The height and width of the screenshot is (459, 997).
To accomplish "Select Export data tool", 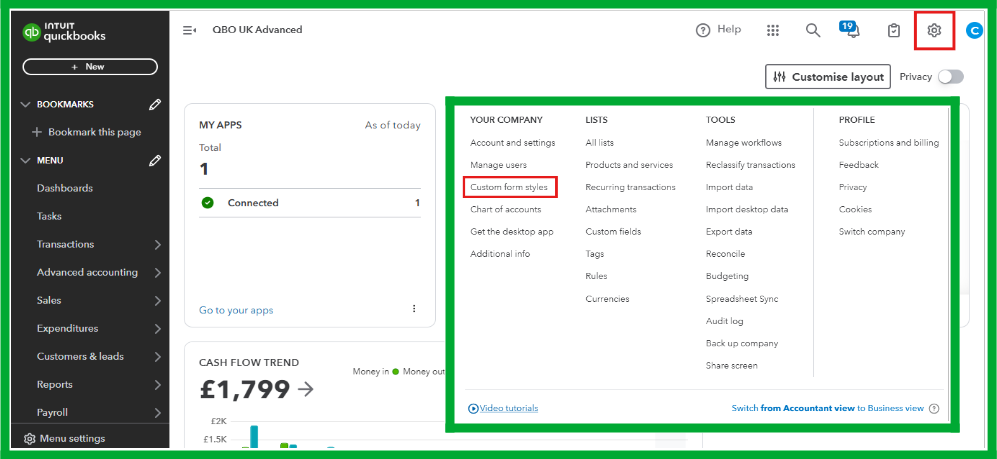I will [x=729, y=232].
